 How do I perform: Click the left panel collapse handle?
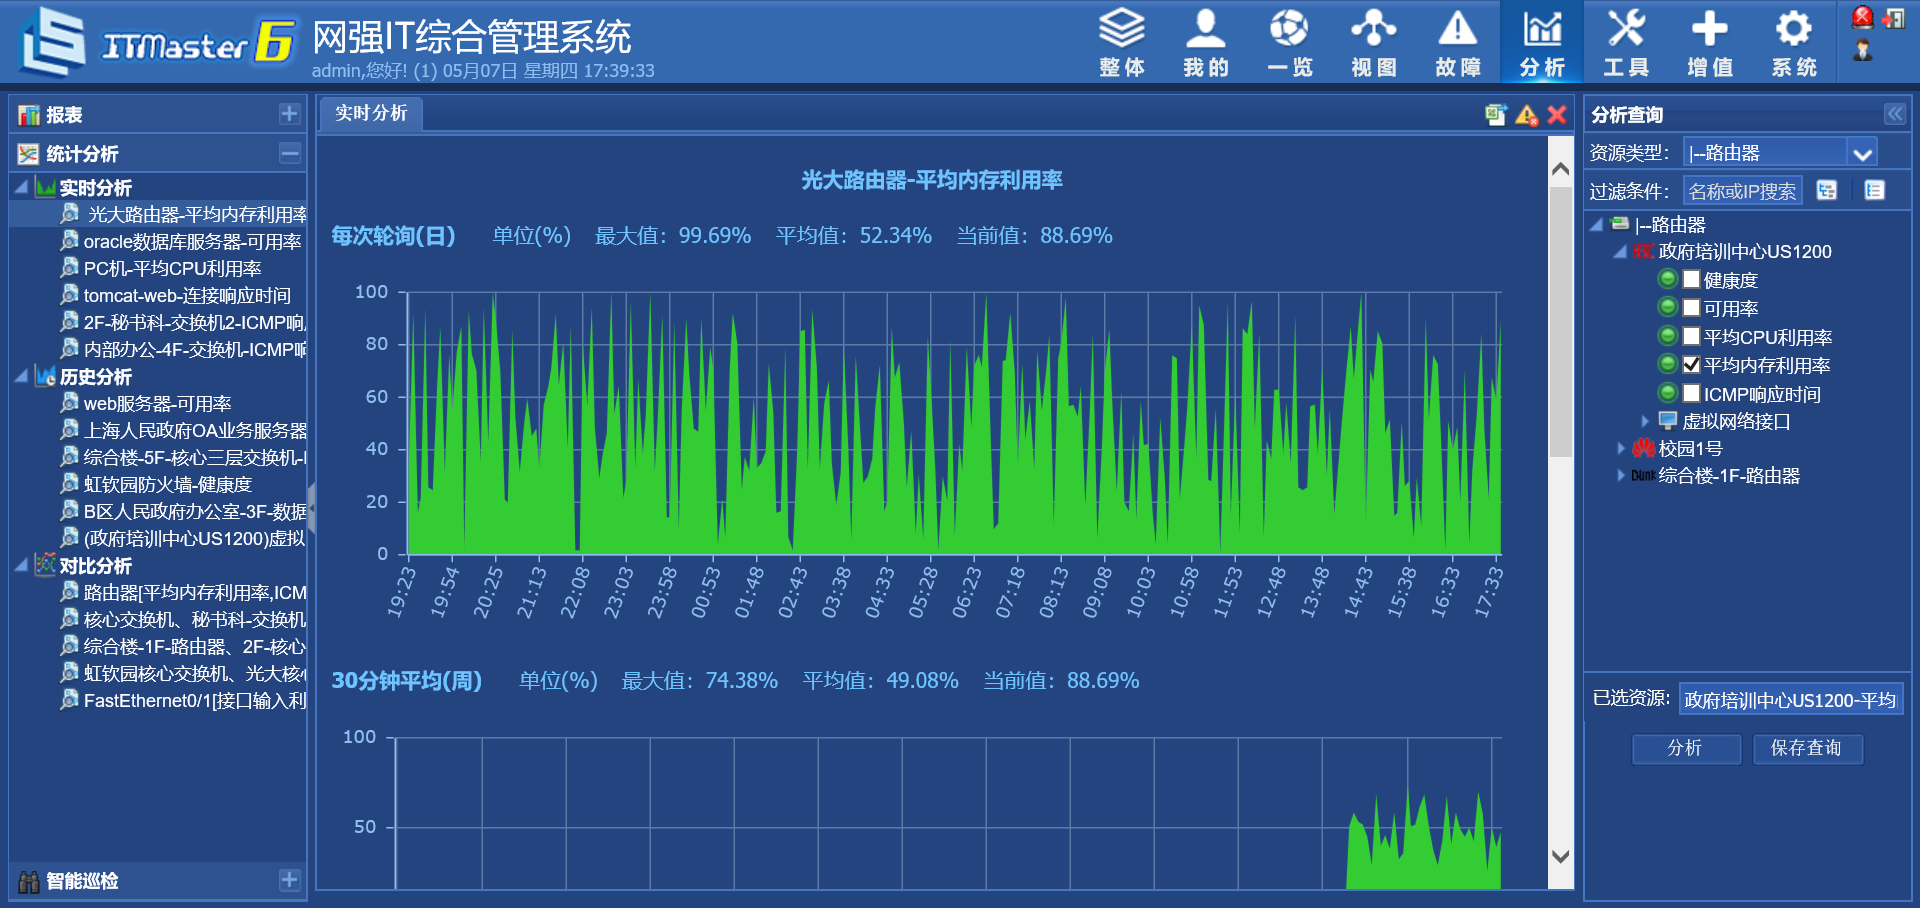[311, 510]
